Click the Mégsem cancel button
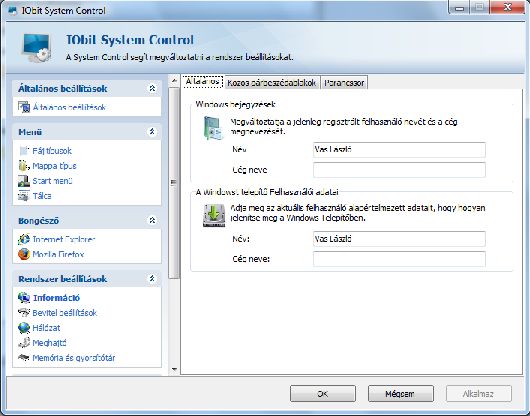Viewport: 530px width, 416px height. pos(401,394)
